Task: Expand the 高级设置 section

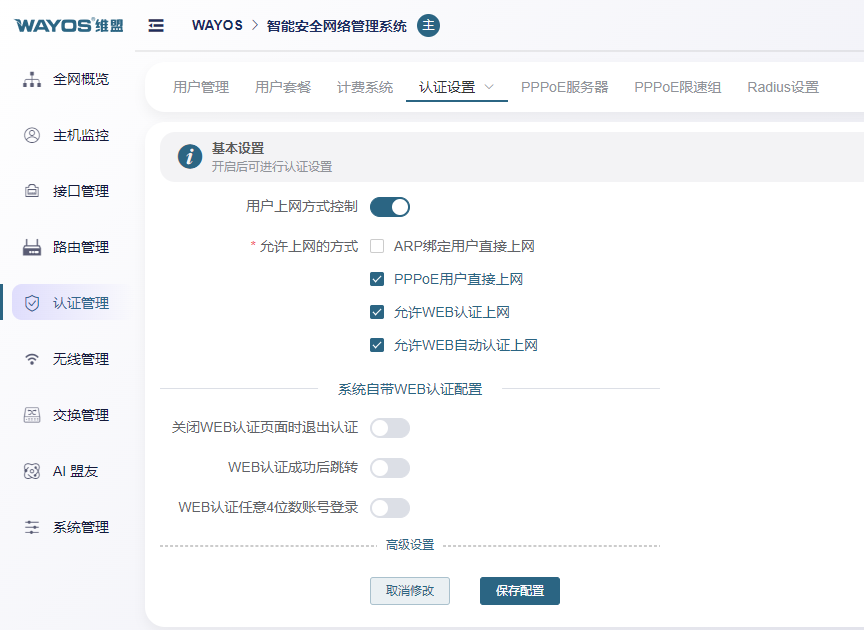Action: pyautogui.click(x=409, y=545)
